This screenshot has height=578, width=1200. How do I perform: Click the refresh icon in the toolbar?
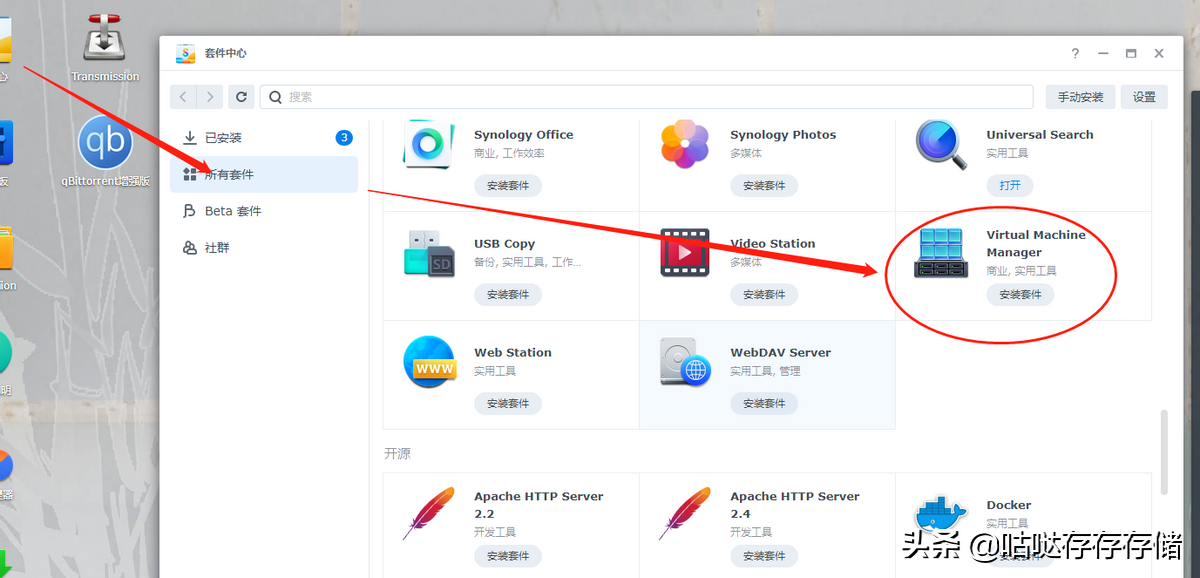coord(241,96)
